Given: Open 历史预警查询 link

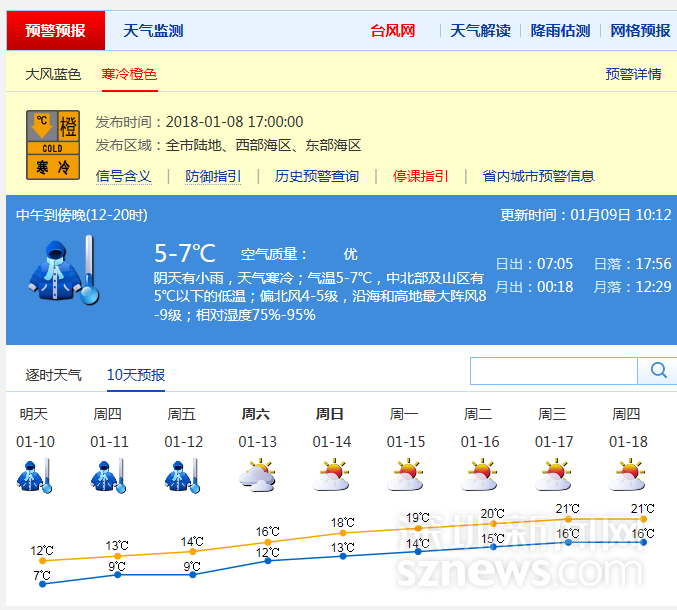Looking at the screenshot, I should pyautogui.click(x=316, y=176).
